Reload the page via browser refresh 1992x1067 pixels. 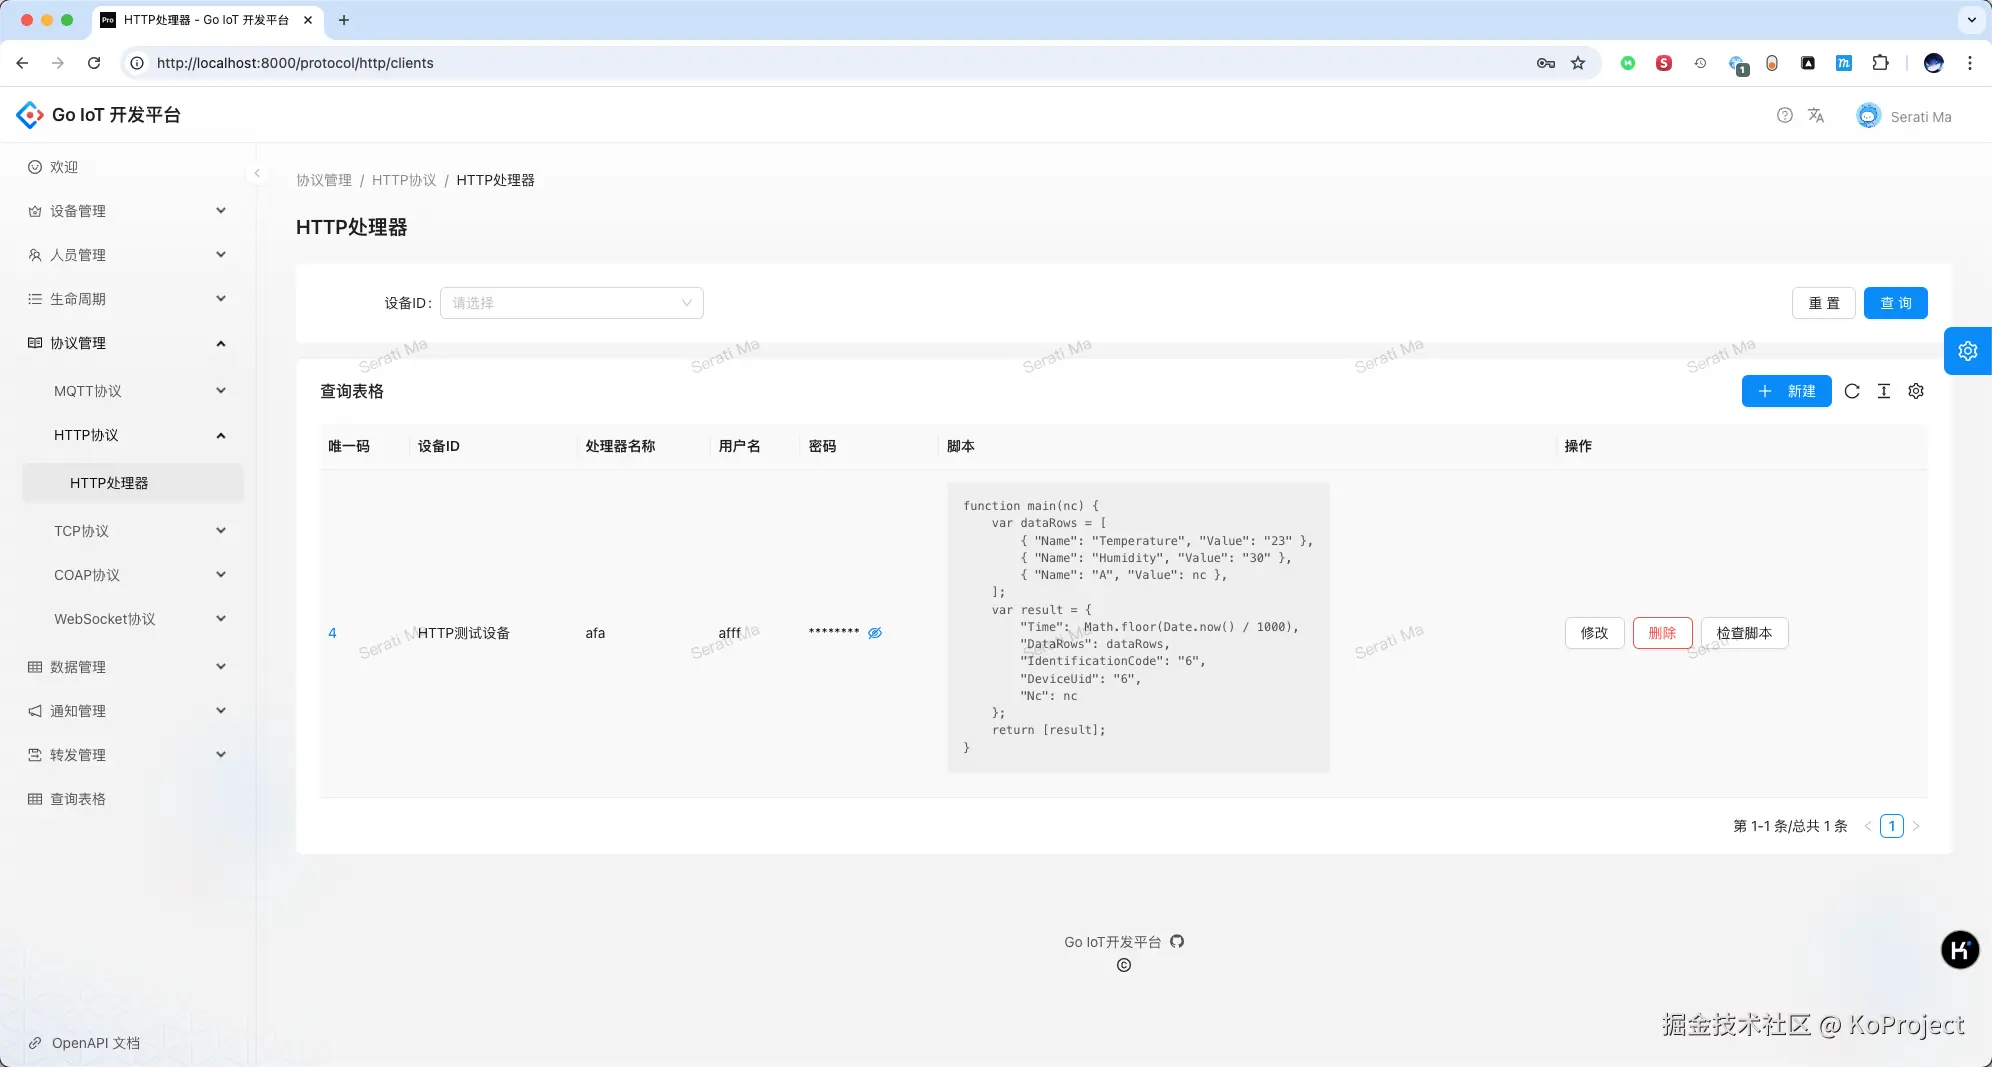click(94, 63)
